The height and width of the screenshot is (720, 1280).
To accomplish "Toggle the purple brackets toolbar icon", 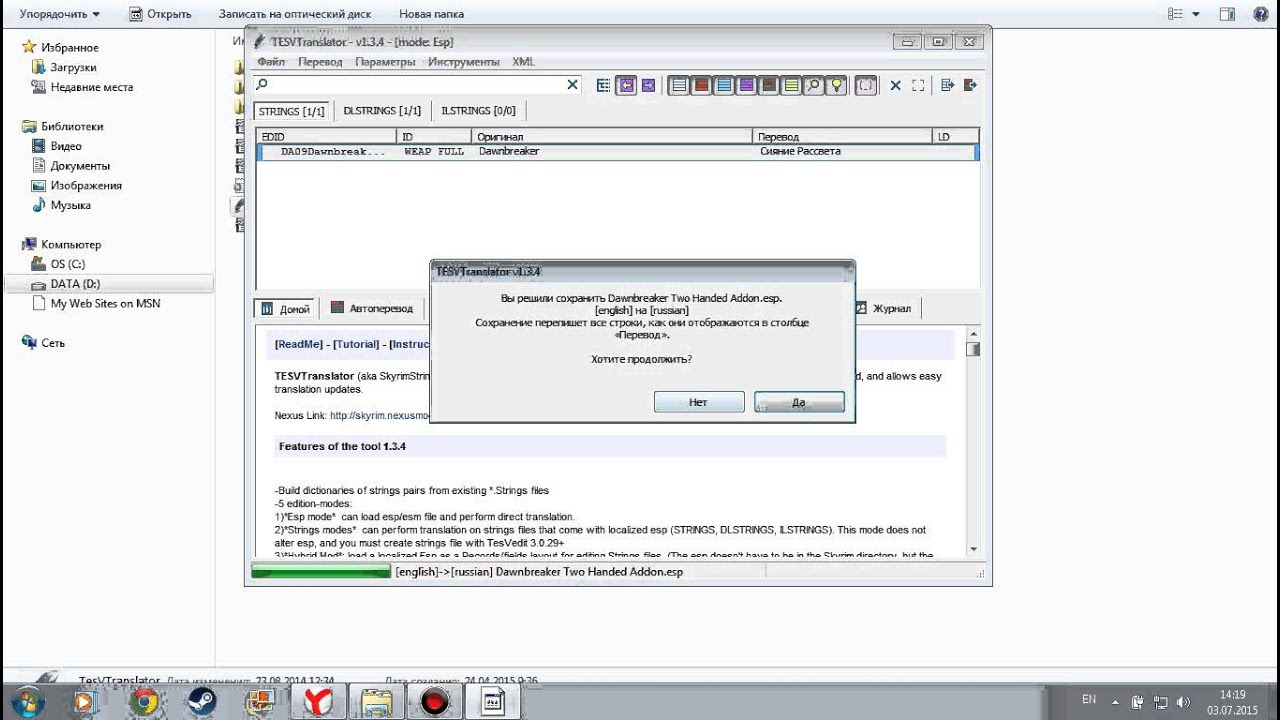I will [x=866, y=86].
